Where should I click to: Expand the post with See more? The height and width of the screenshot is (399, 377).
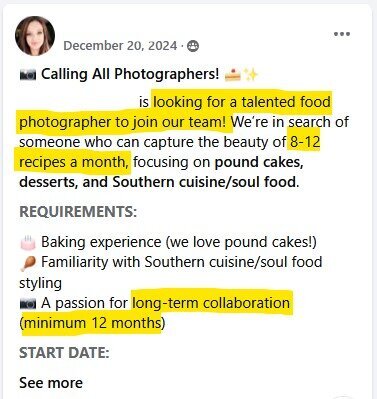click(x=51, y=383)
